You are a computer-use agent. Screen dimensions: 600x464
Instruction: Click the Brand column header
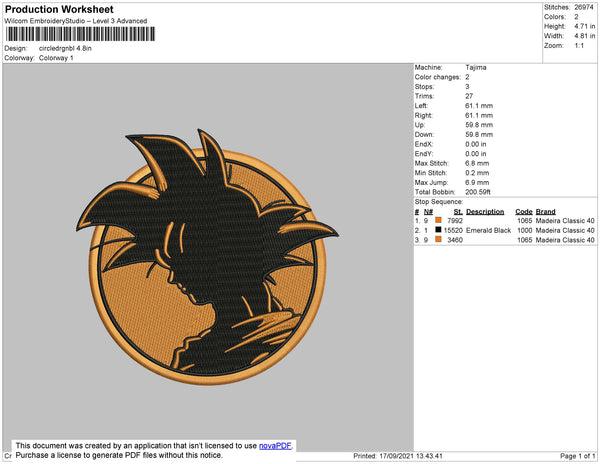click(x=545, y=212)
